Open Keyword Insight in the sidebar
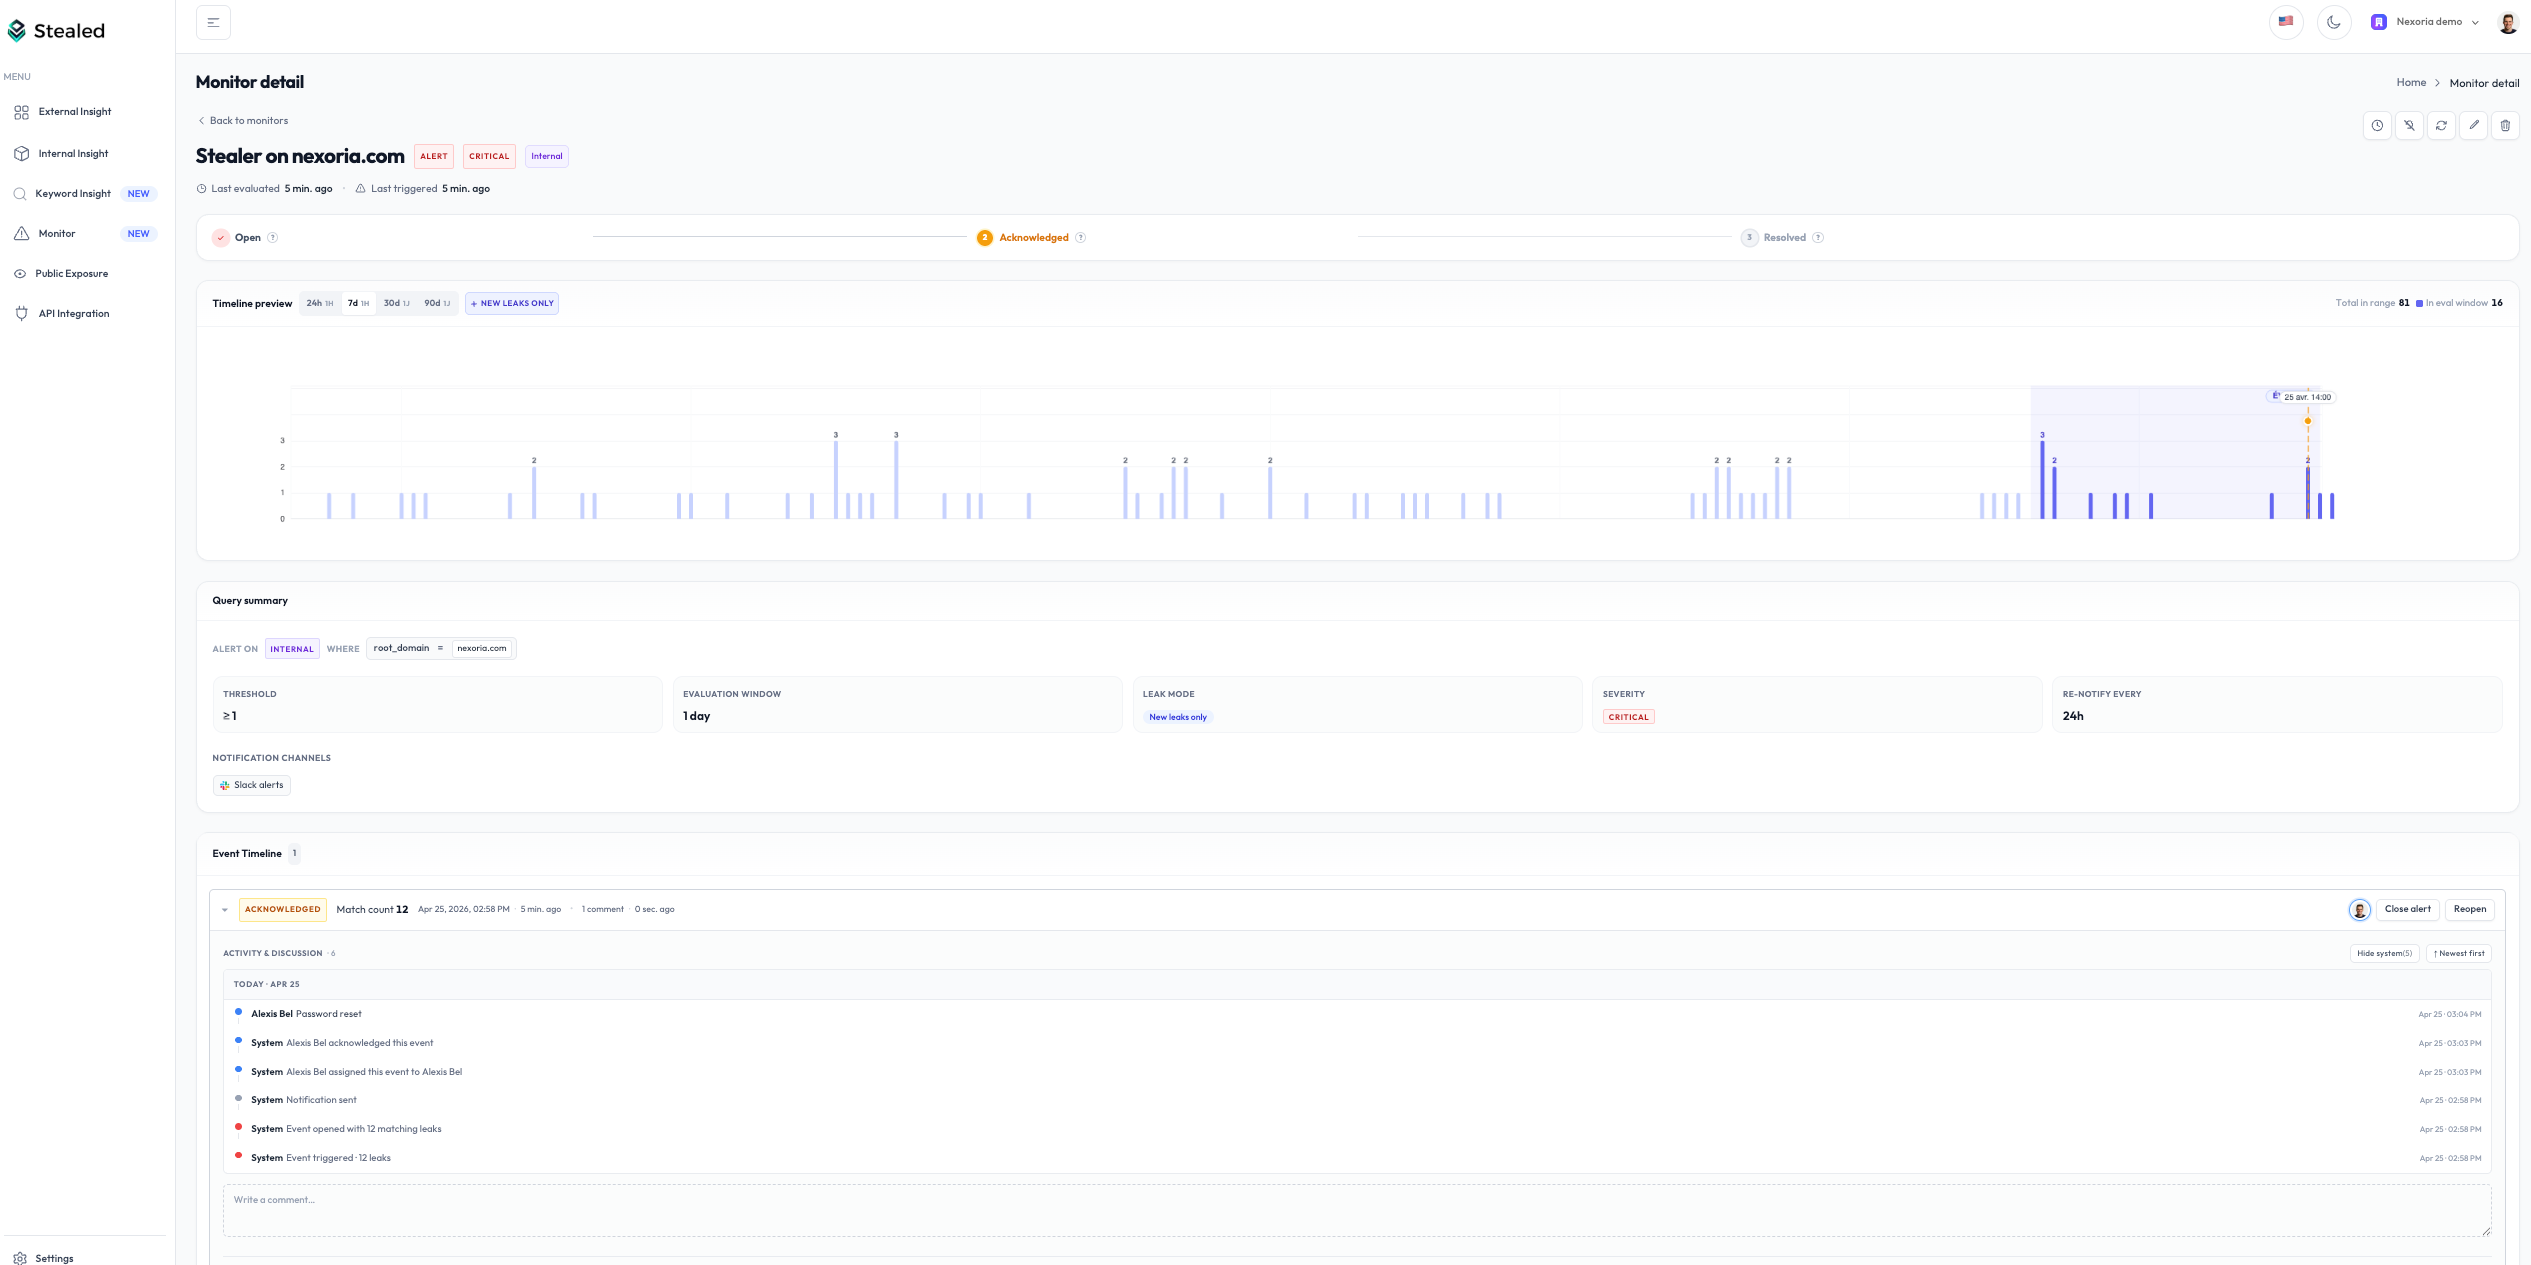 click(x=73, y=193)
